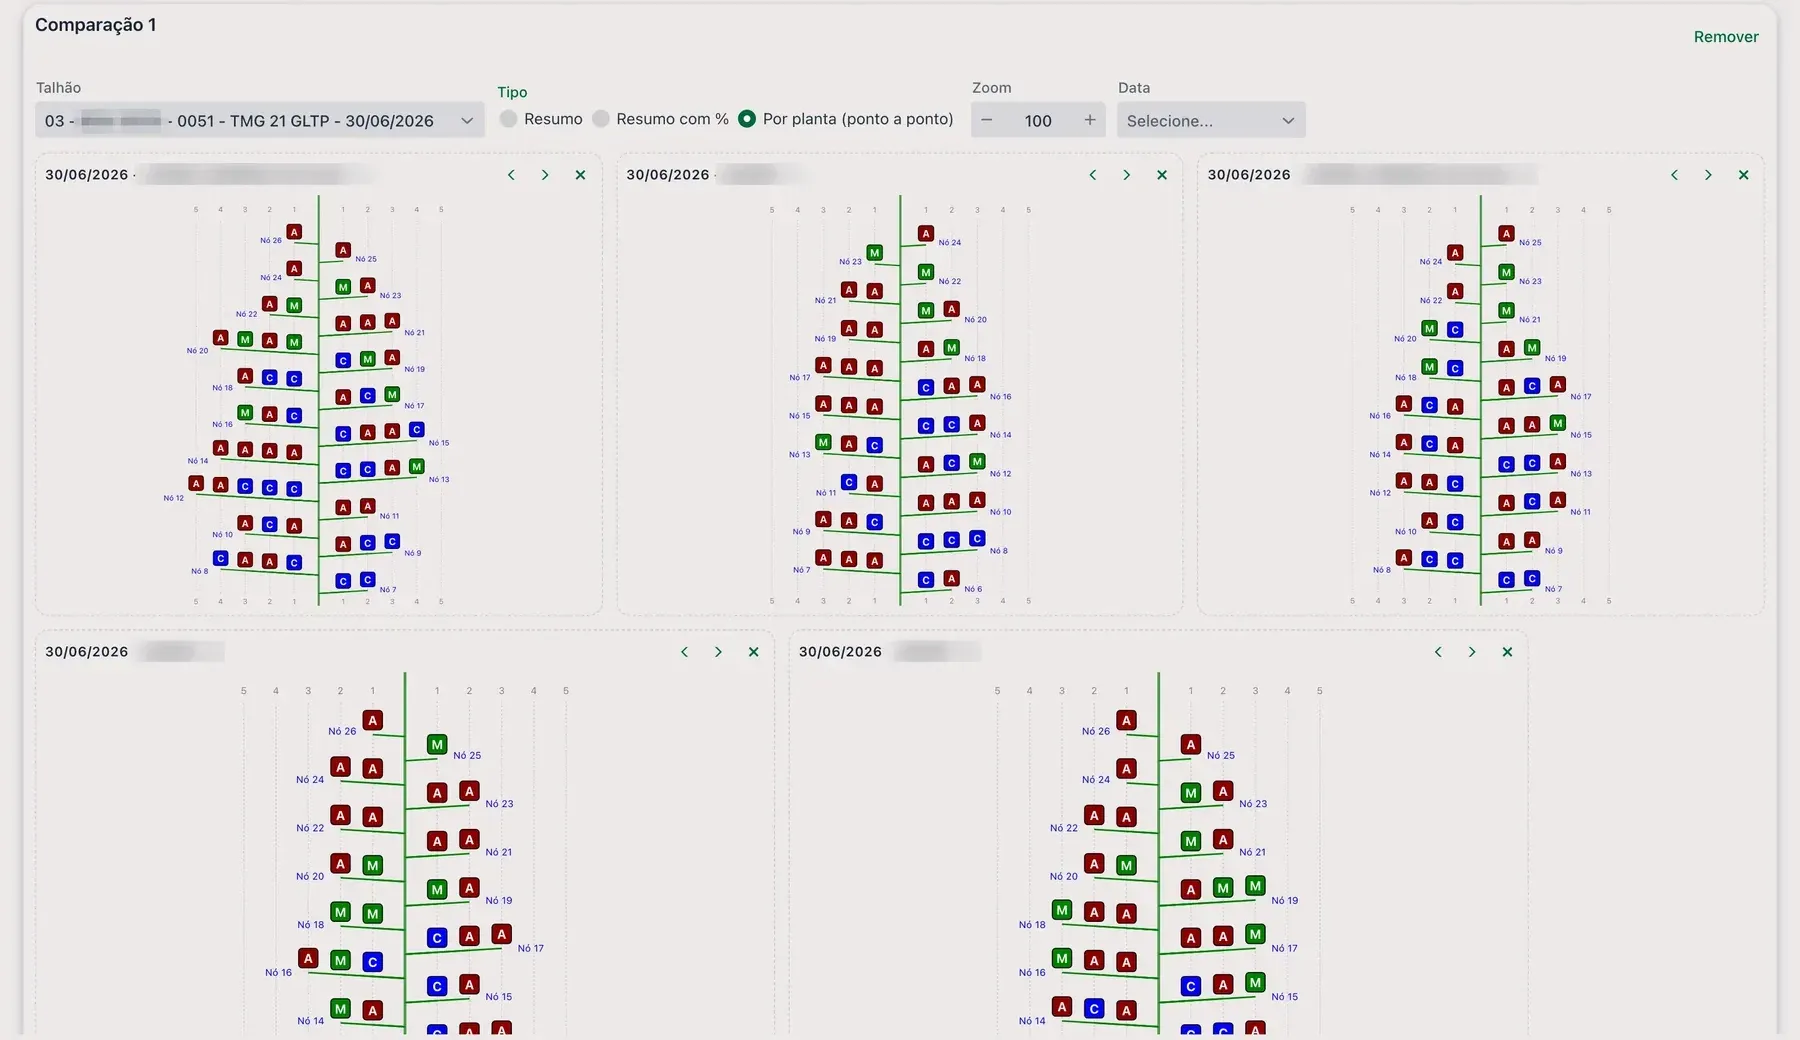
Task: Close the middle top plant panel
Action: (1162, 175)
